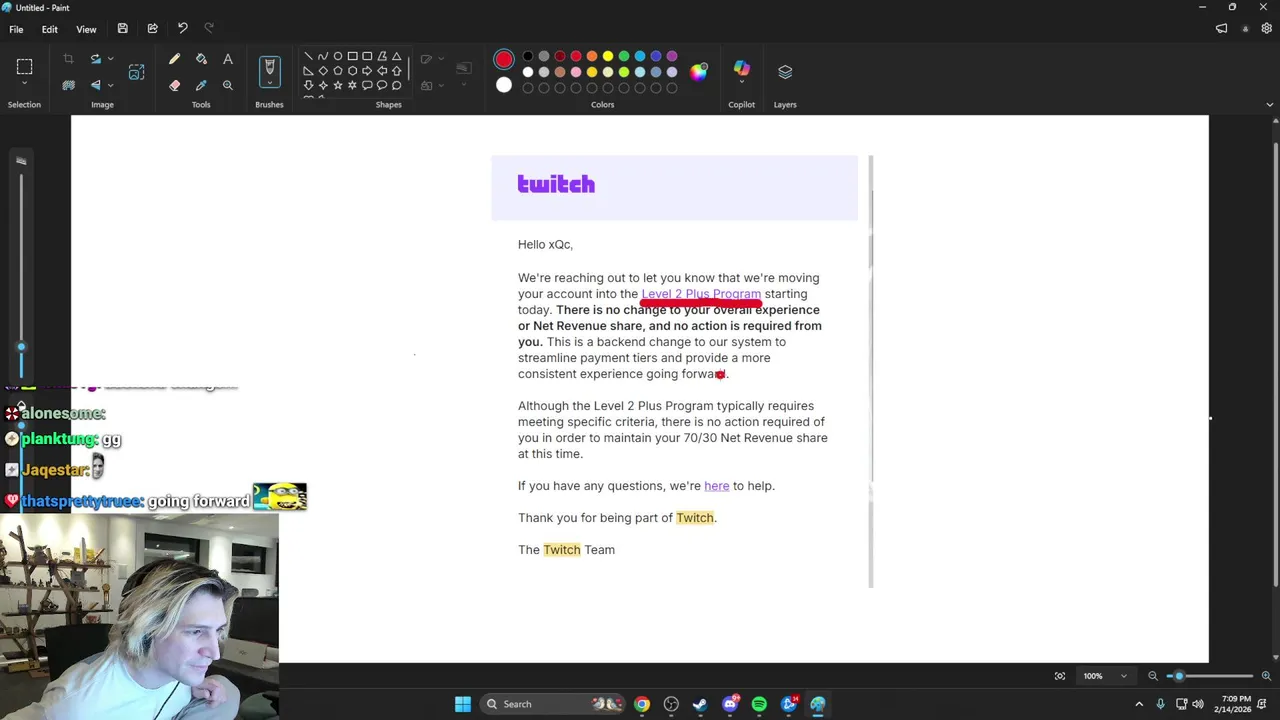This screenshot has width=1280, height=720.
Task: Select the Rectangle shape
Action: click(x=352, y=56)
